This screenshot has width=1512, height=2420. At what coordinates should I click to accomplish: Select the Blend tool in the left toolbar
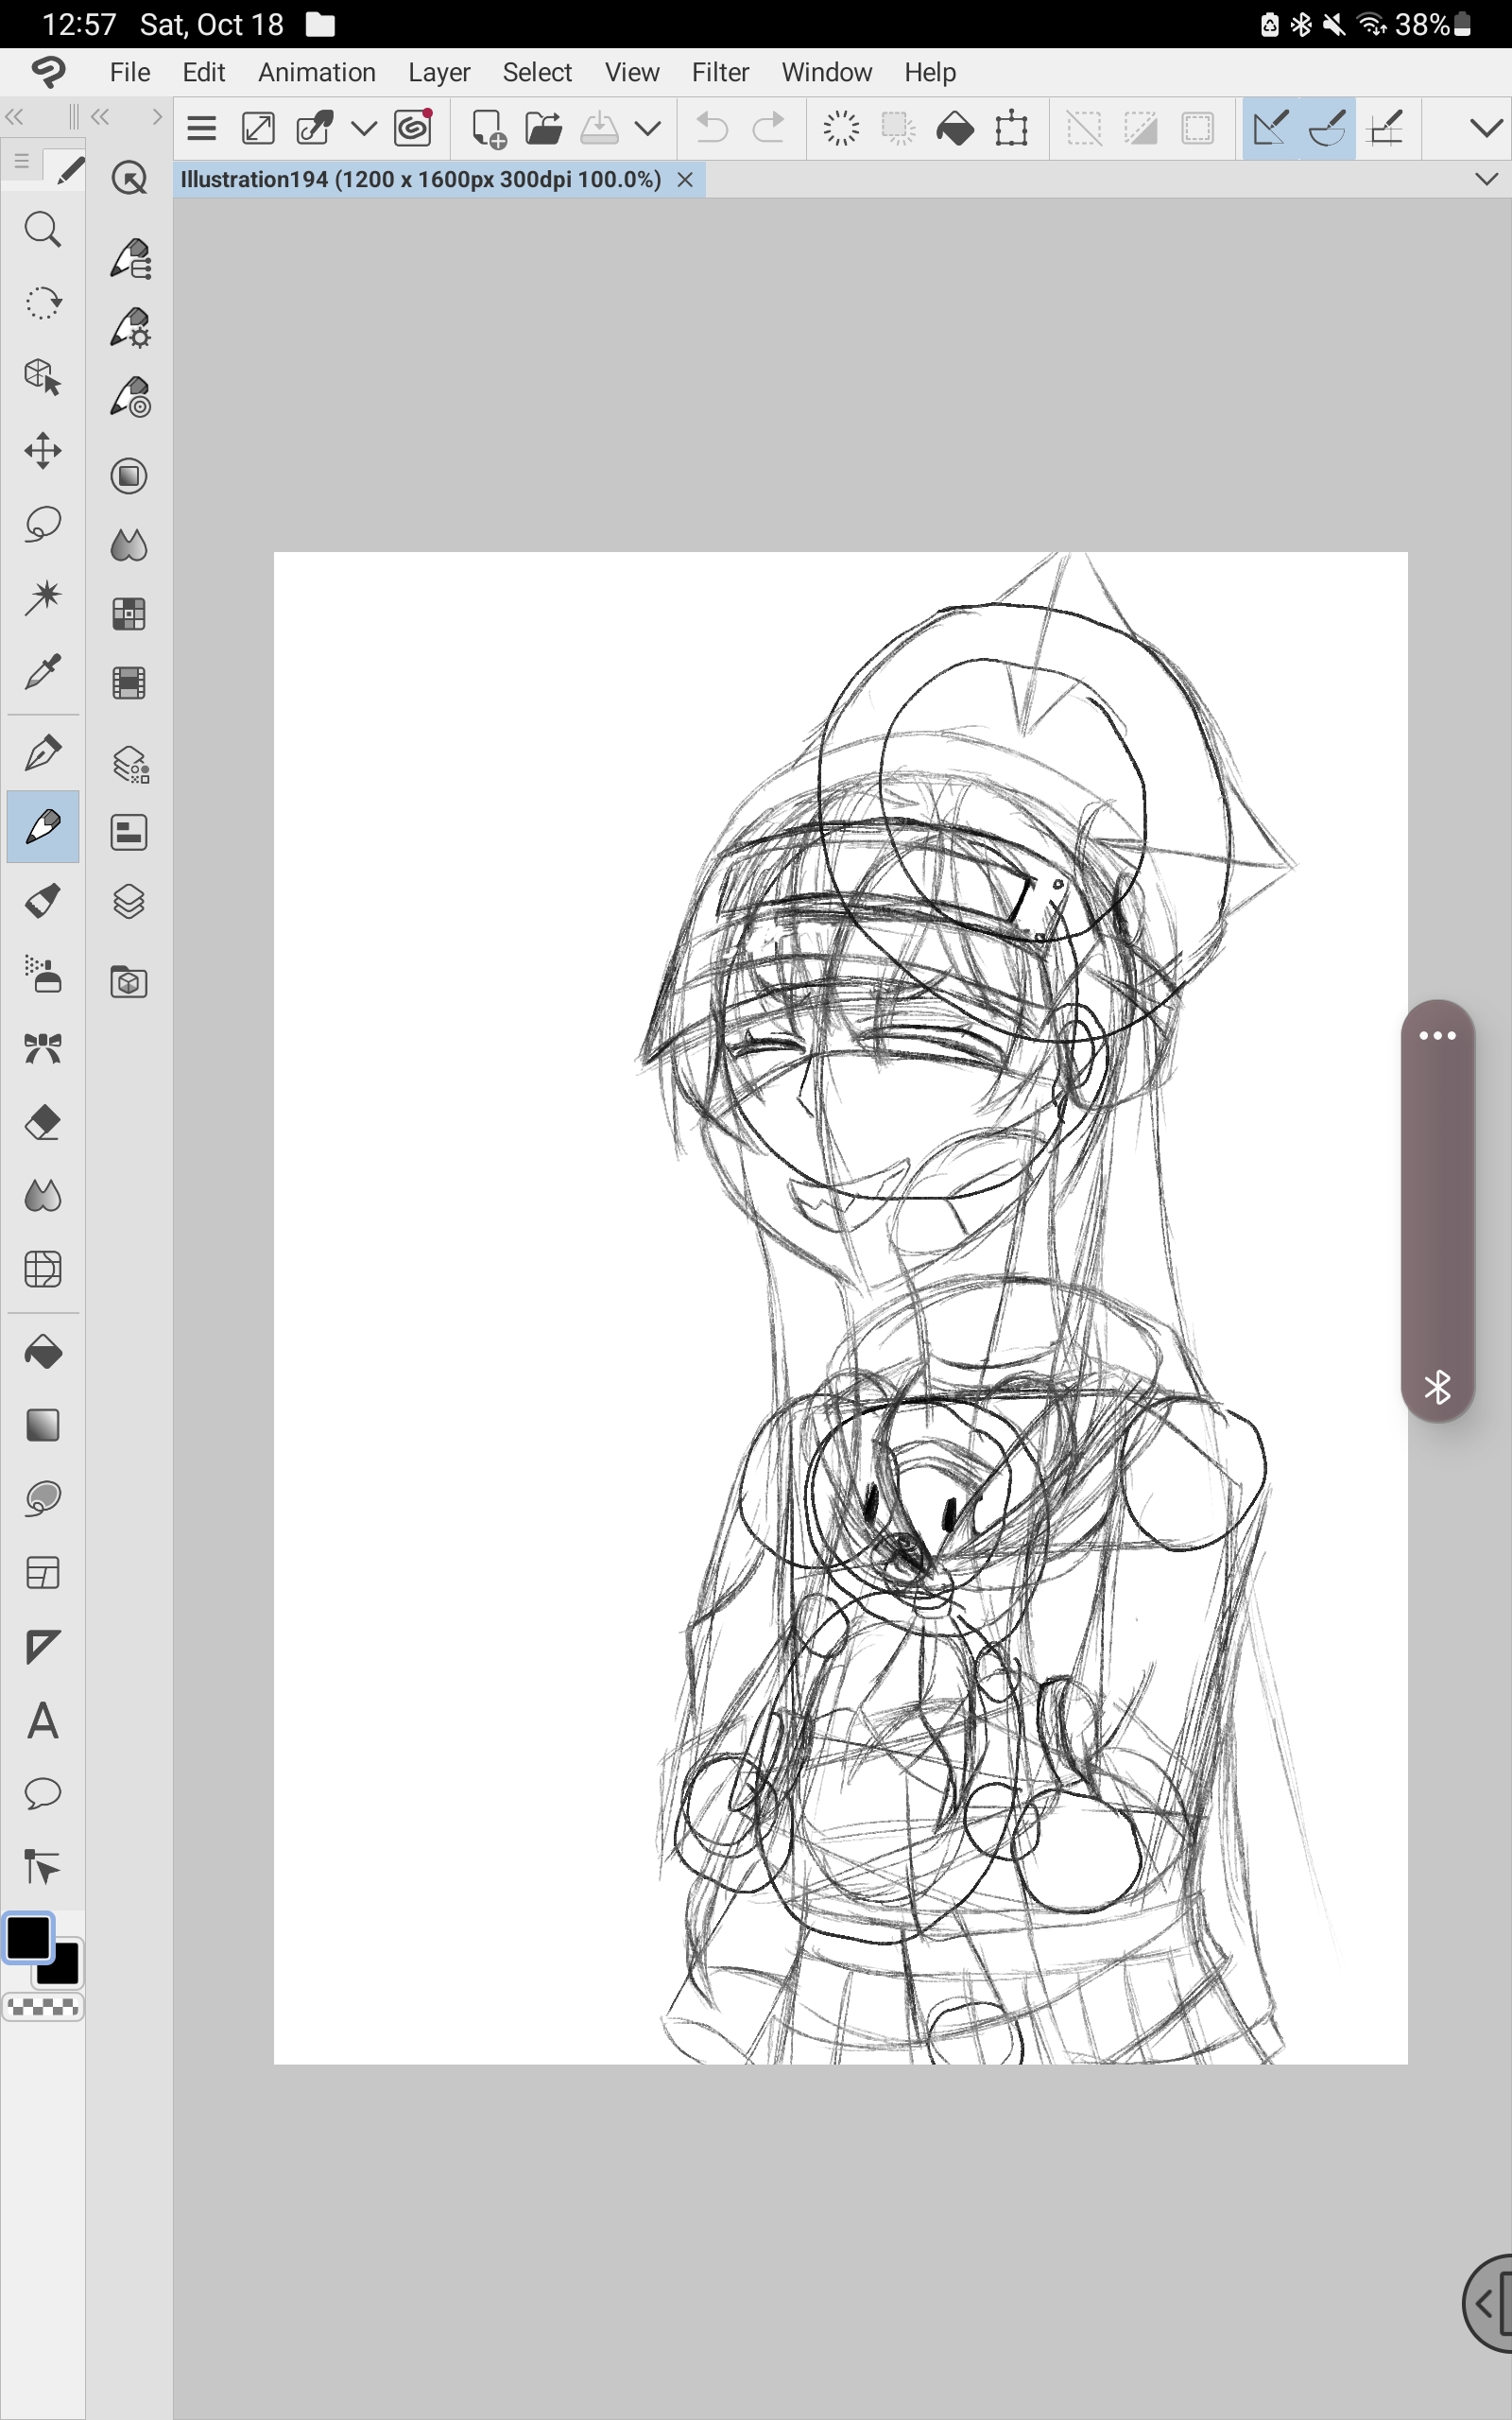[x=42, y=1196]
